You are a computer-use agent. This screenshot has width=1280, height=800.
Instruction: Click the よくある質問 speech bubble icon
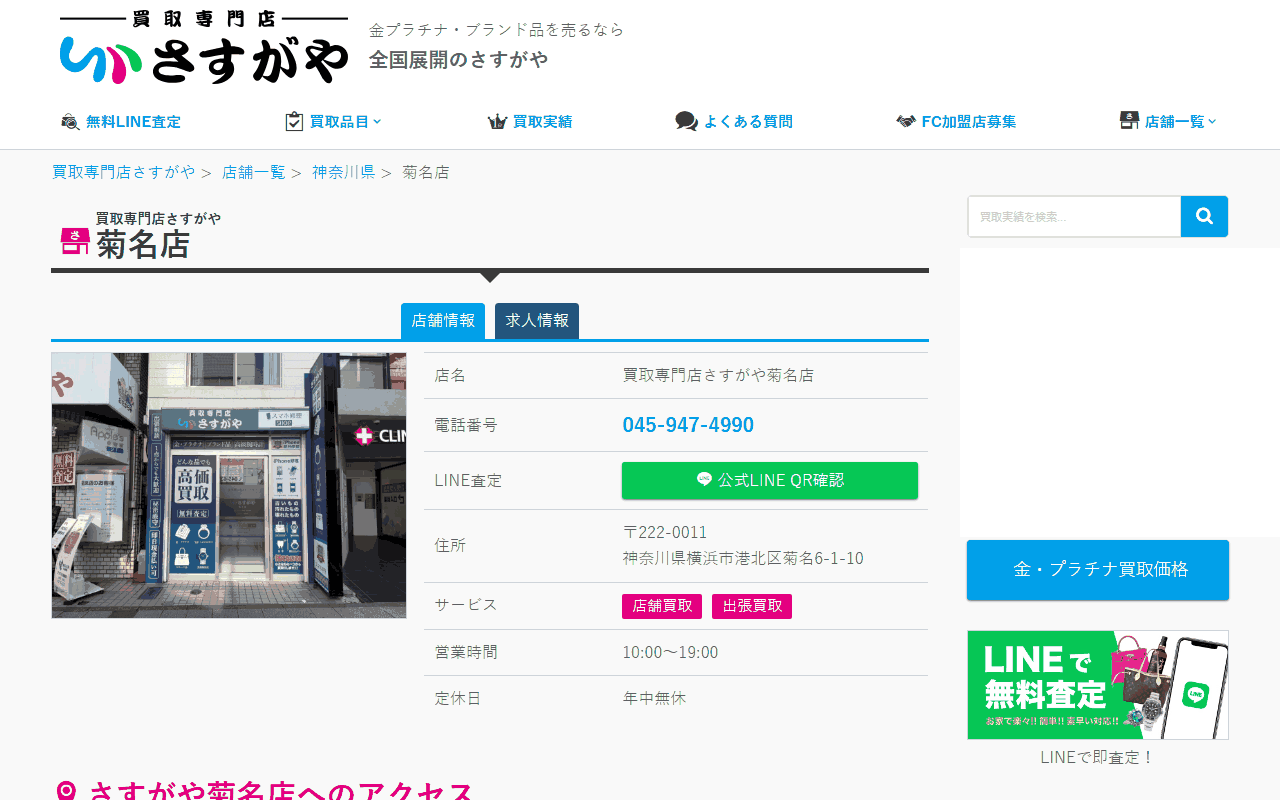tap(686, 122)
